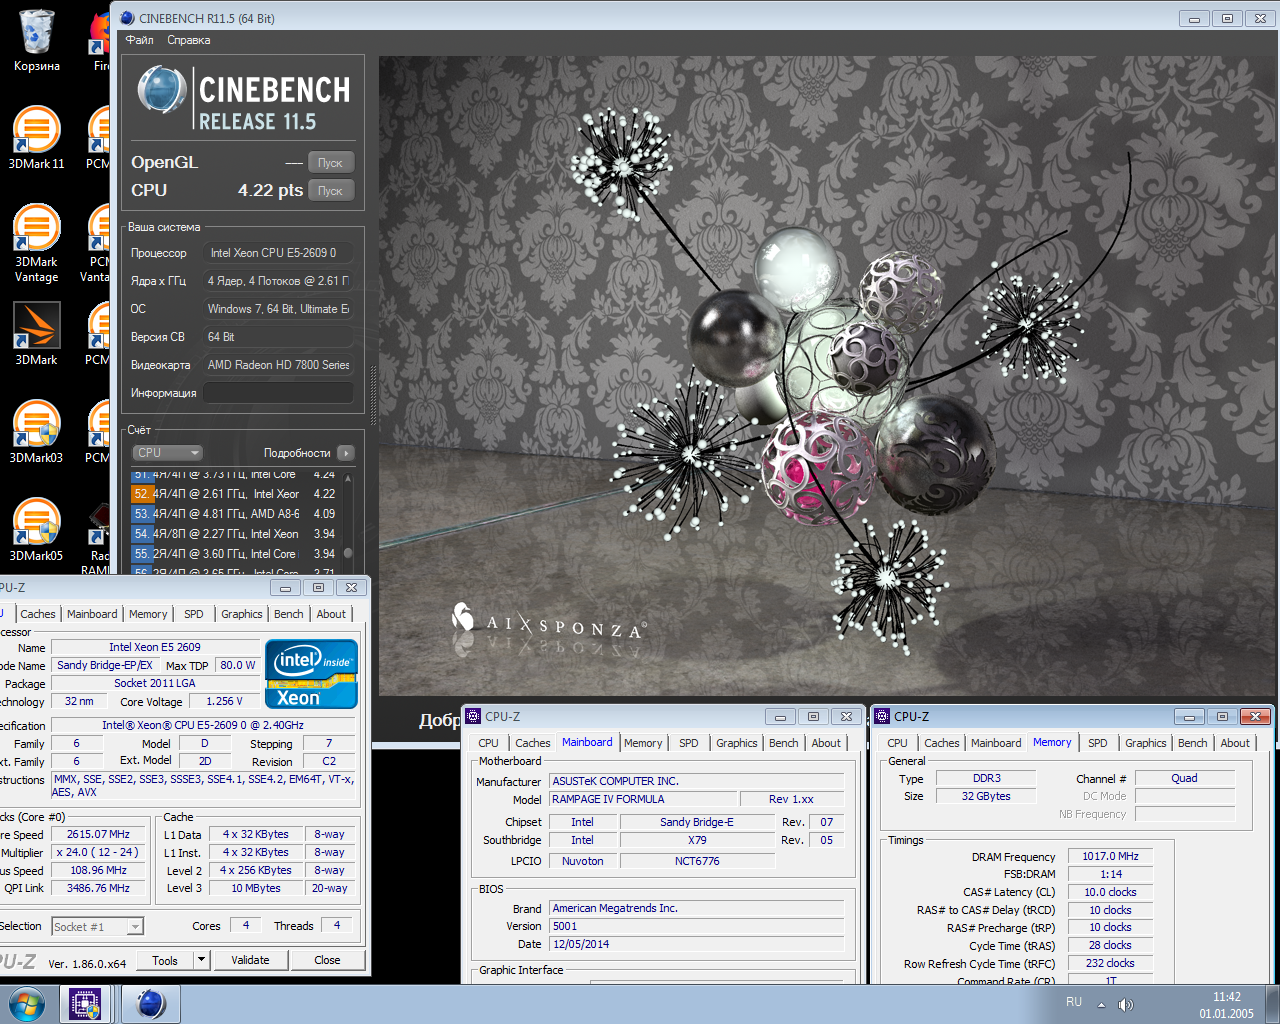
Task: Switch to Caches tab in middle CPU-Z
Action: tap(533, 743)
